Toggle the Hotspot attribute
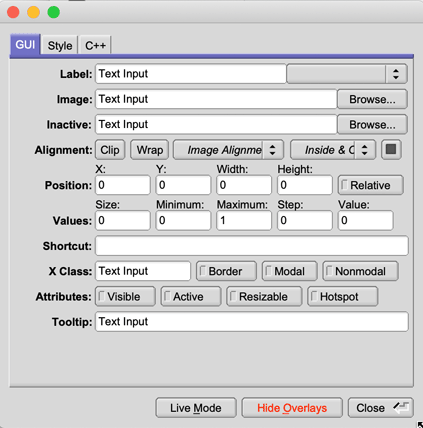This screenshot has height=428, width=423. pyautogui.click(x=343, y=296)
